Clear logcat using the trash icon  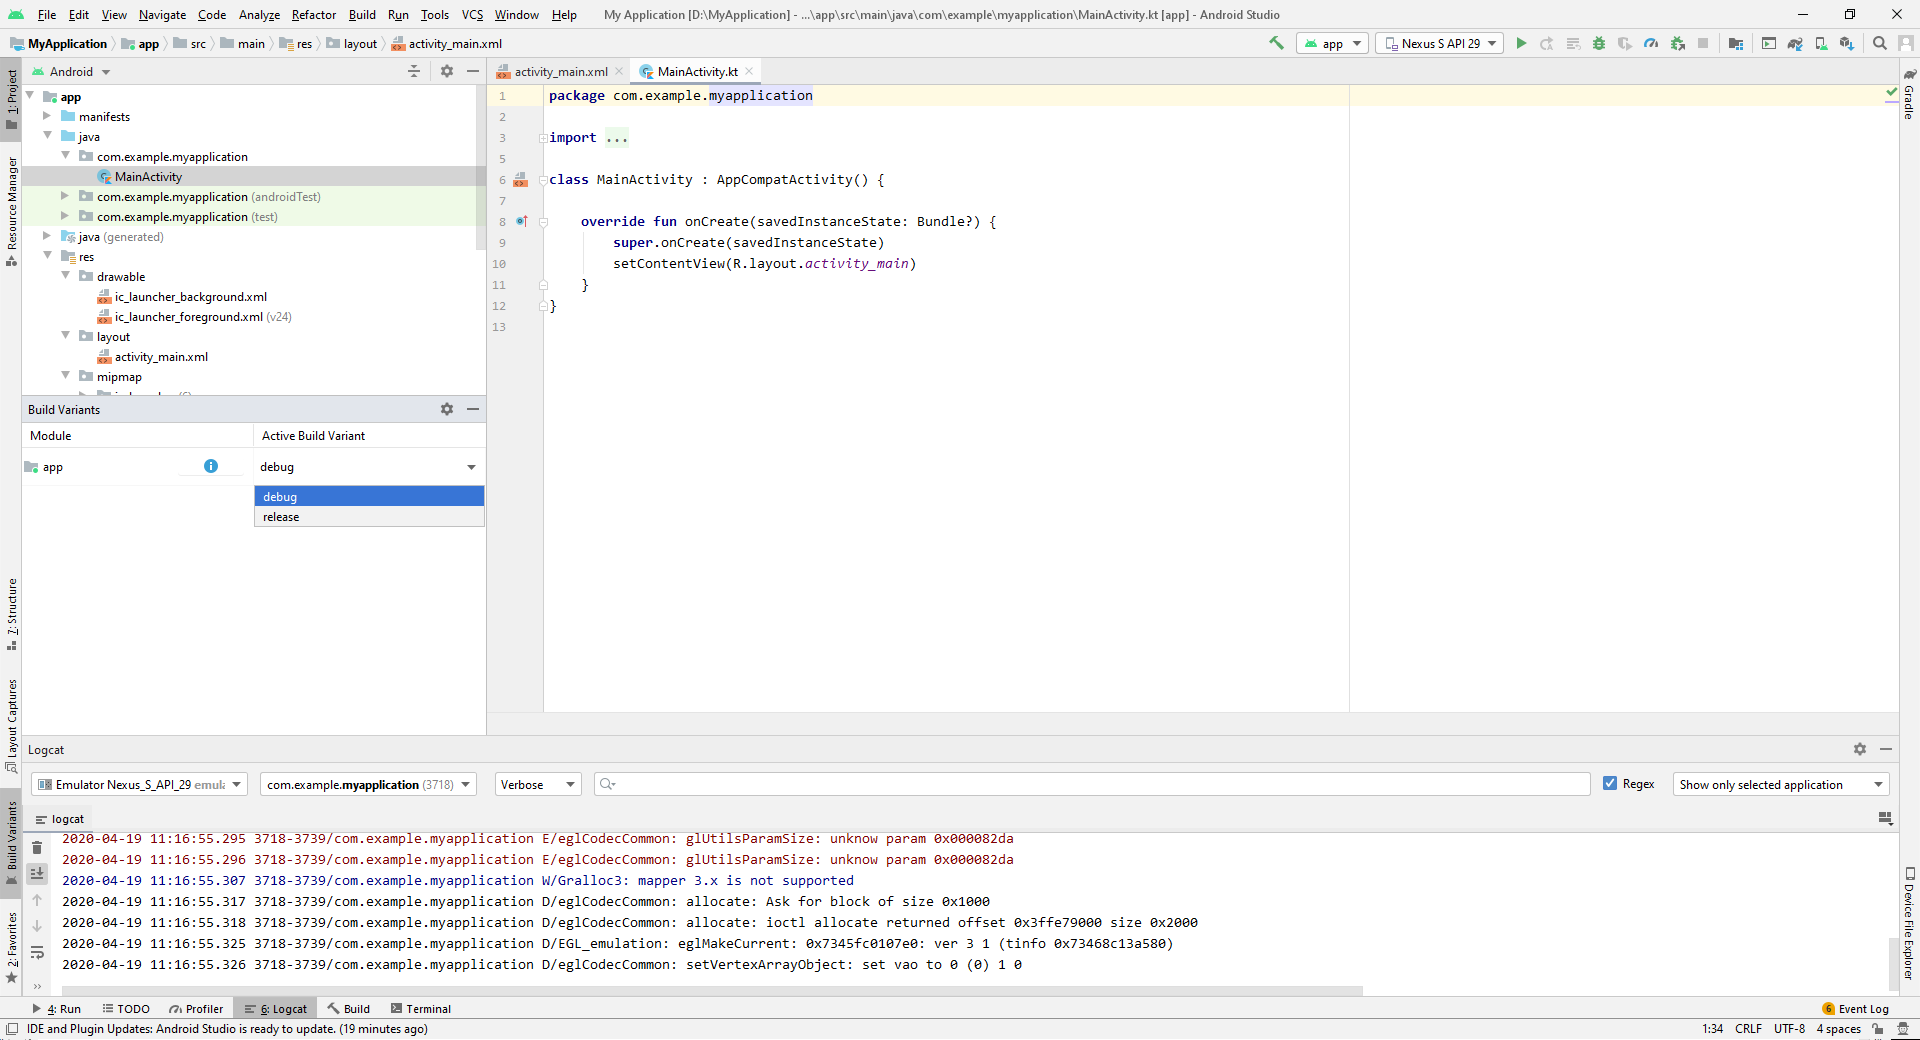pos(37,848)
